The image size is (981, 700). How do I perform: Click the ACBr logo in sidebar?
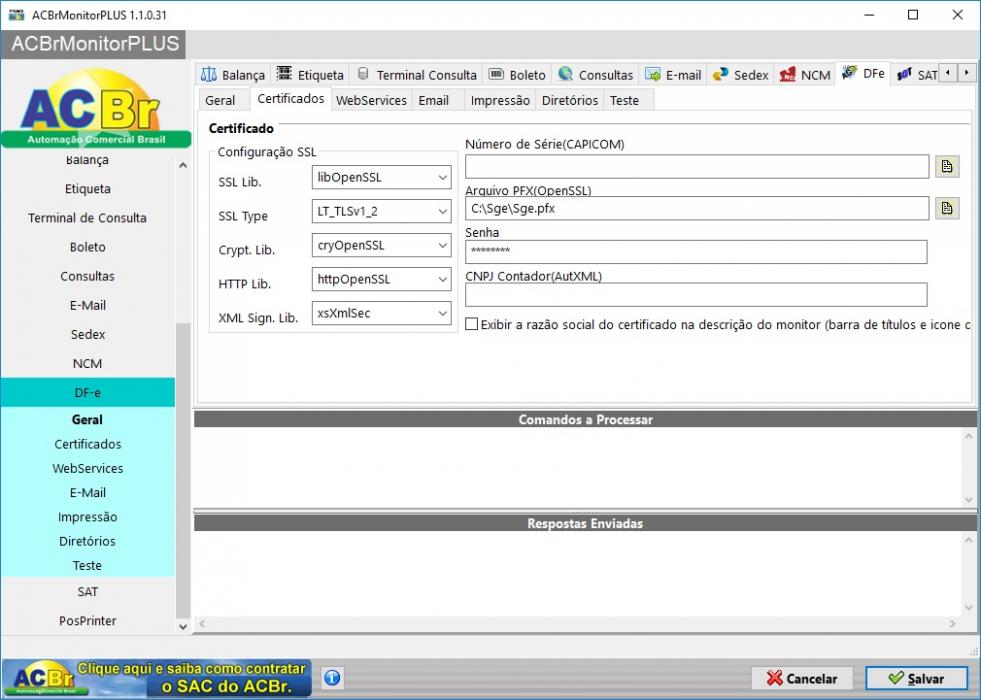(96, 109)
